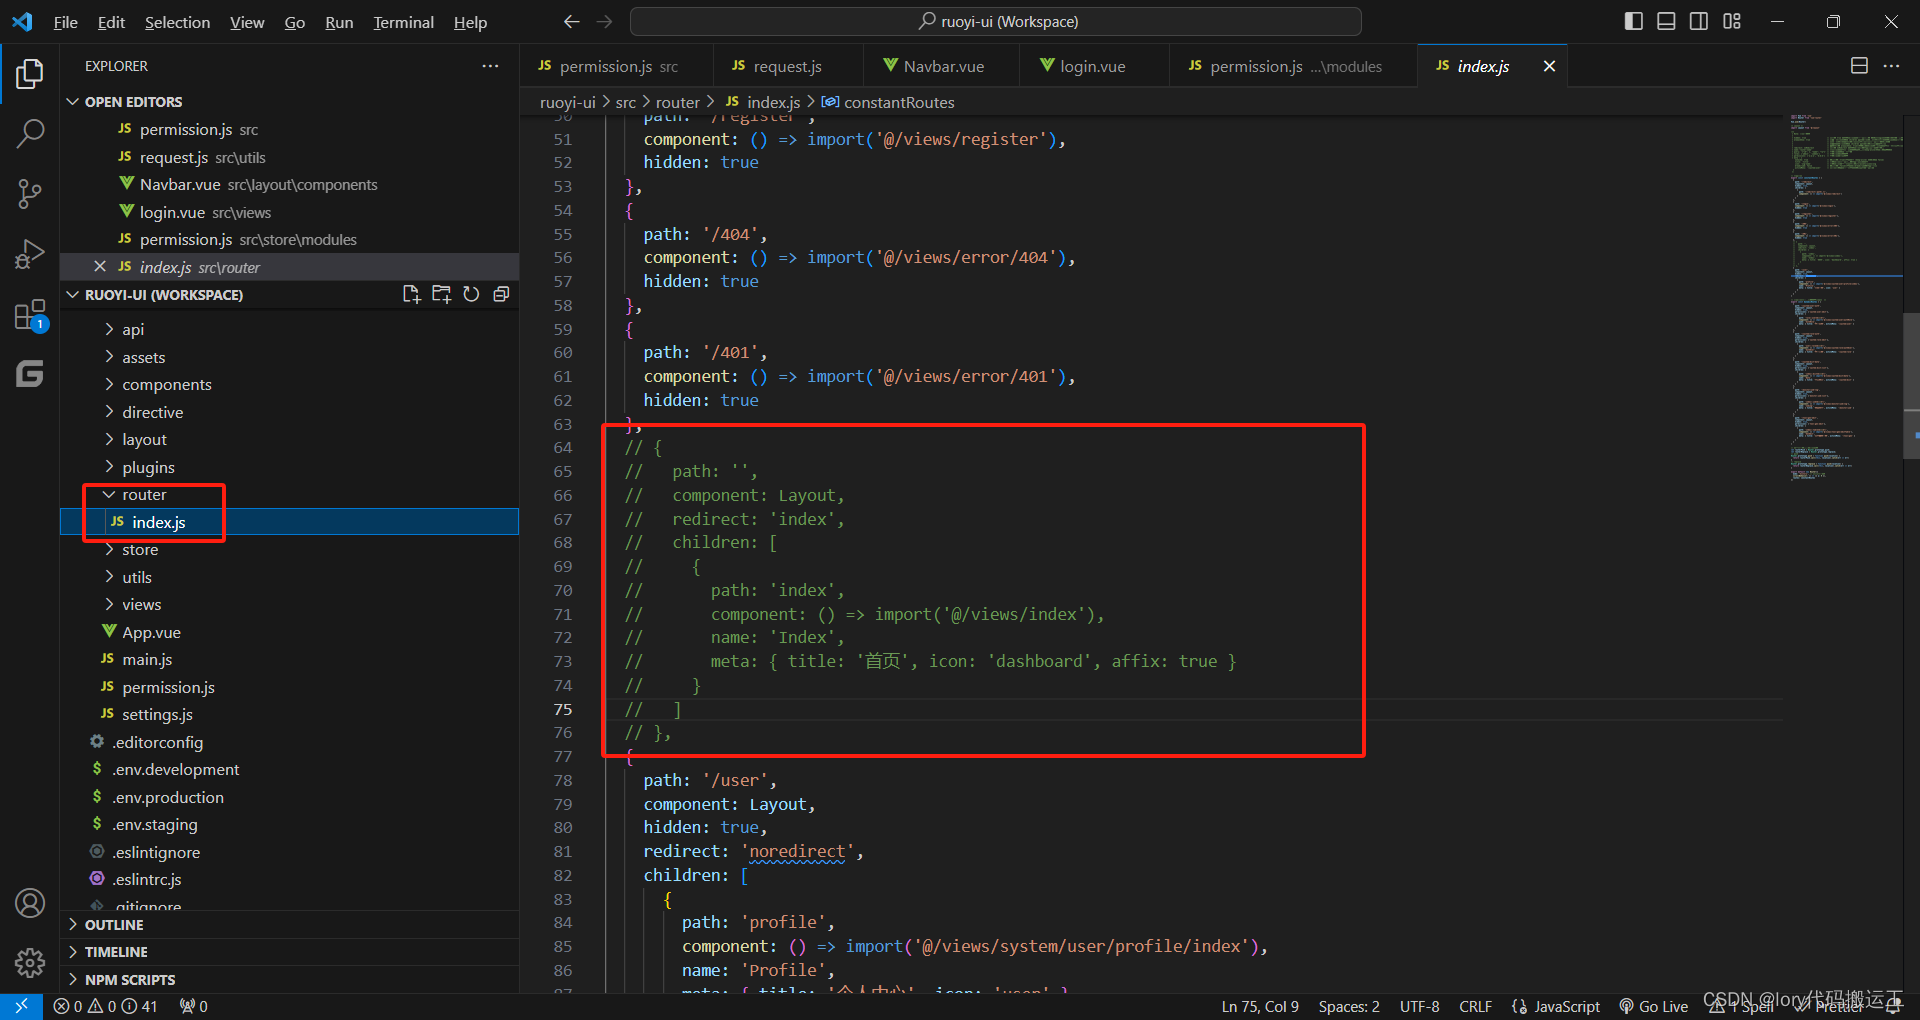The image size is (1920, 1020).
Task: Expand the views folder
Action: click(141, 604)
